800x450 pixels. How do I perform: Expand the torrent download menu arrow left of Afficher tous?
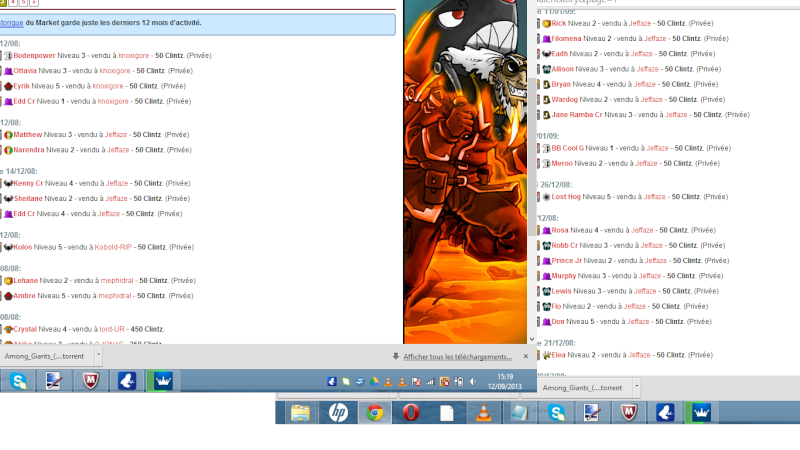(98, 354)
